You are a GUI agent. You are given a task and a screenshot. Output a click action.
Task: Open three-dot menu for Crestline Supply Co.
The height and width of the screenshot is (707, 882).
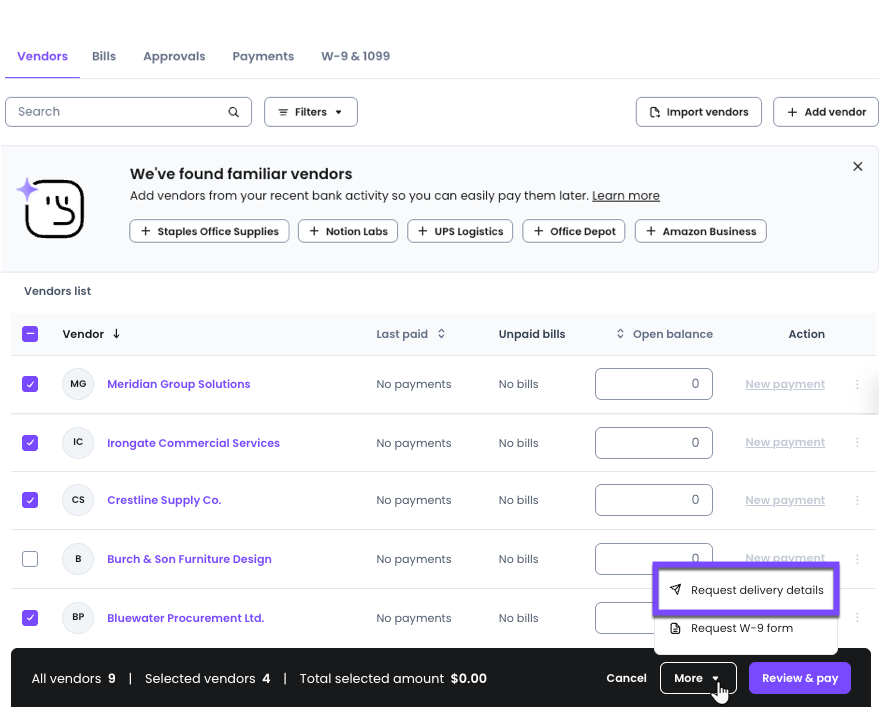[x=857, y=500]
